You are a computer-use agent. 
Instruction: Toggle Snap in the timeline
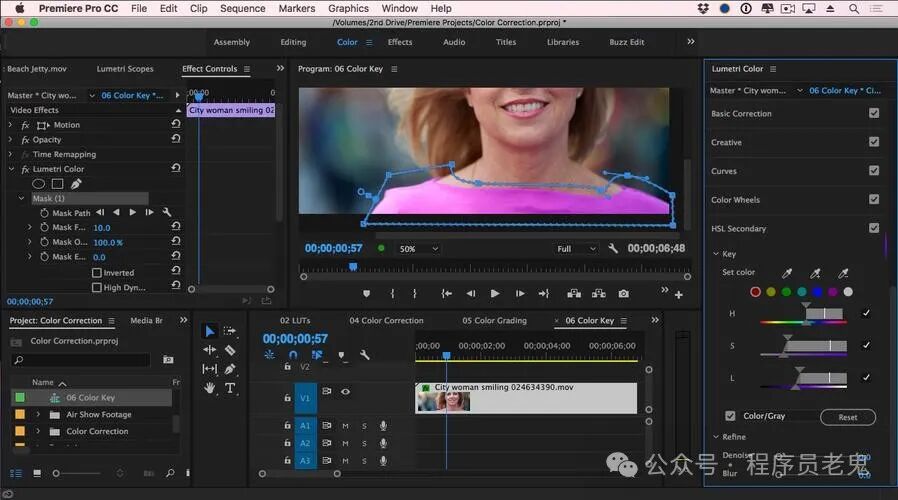[x=293, y=355]
